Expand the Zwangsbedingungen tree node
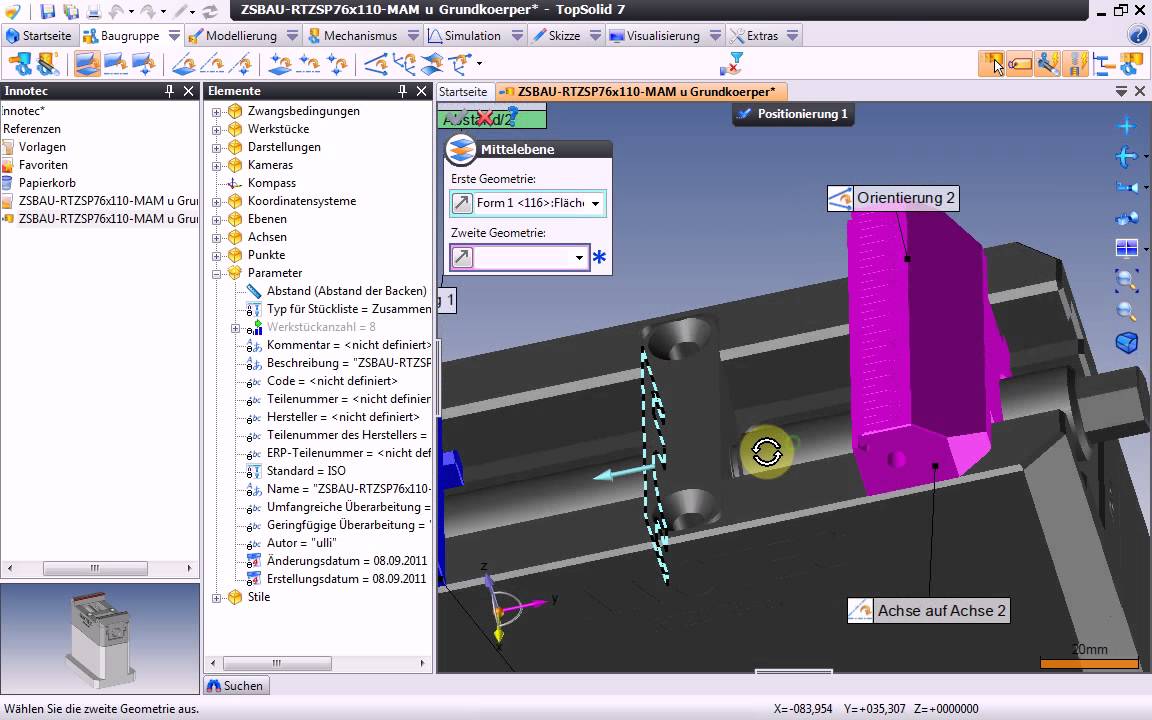 point(216,111)
